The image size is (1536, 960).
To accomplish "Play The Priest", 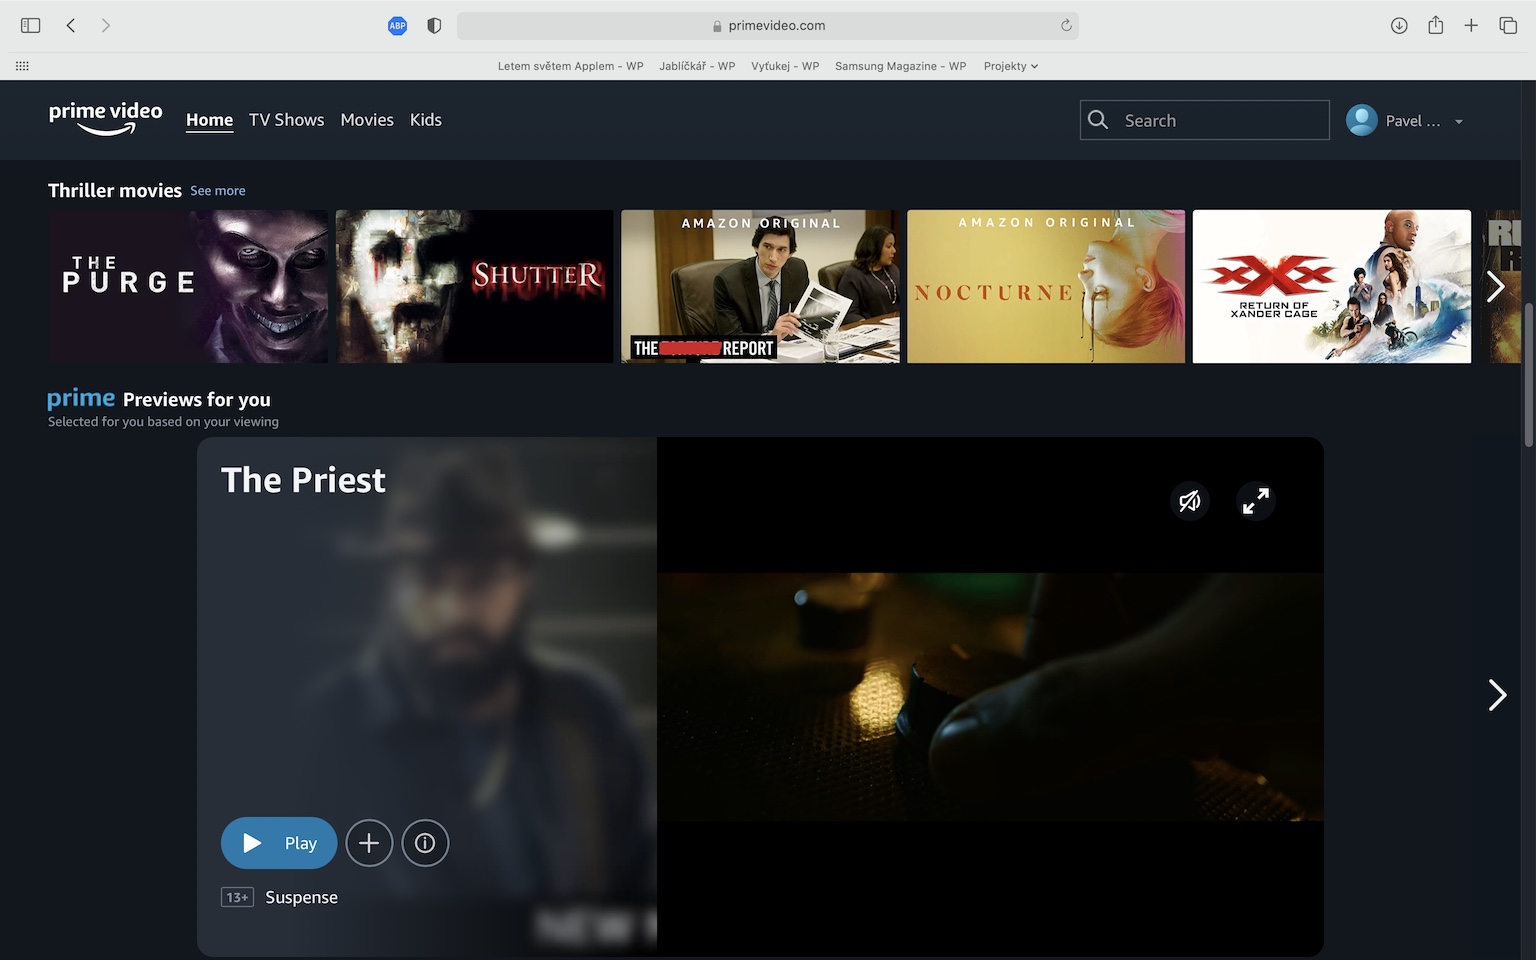I will [279, 843].
